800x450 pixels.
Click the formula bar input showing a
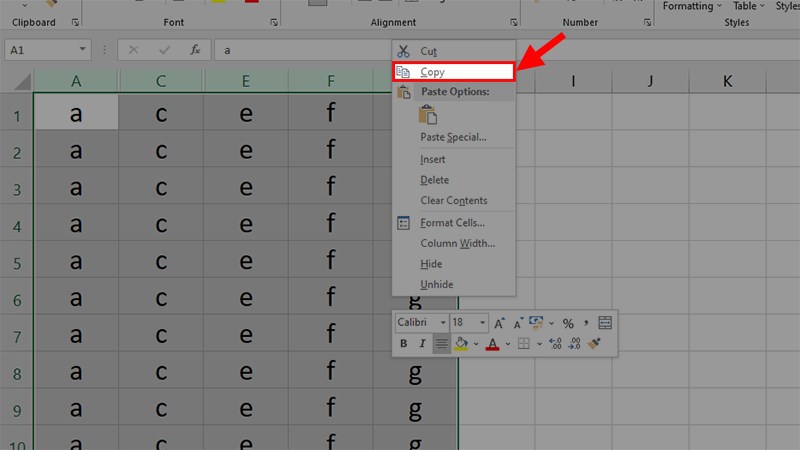(303, 50)
